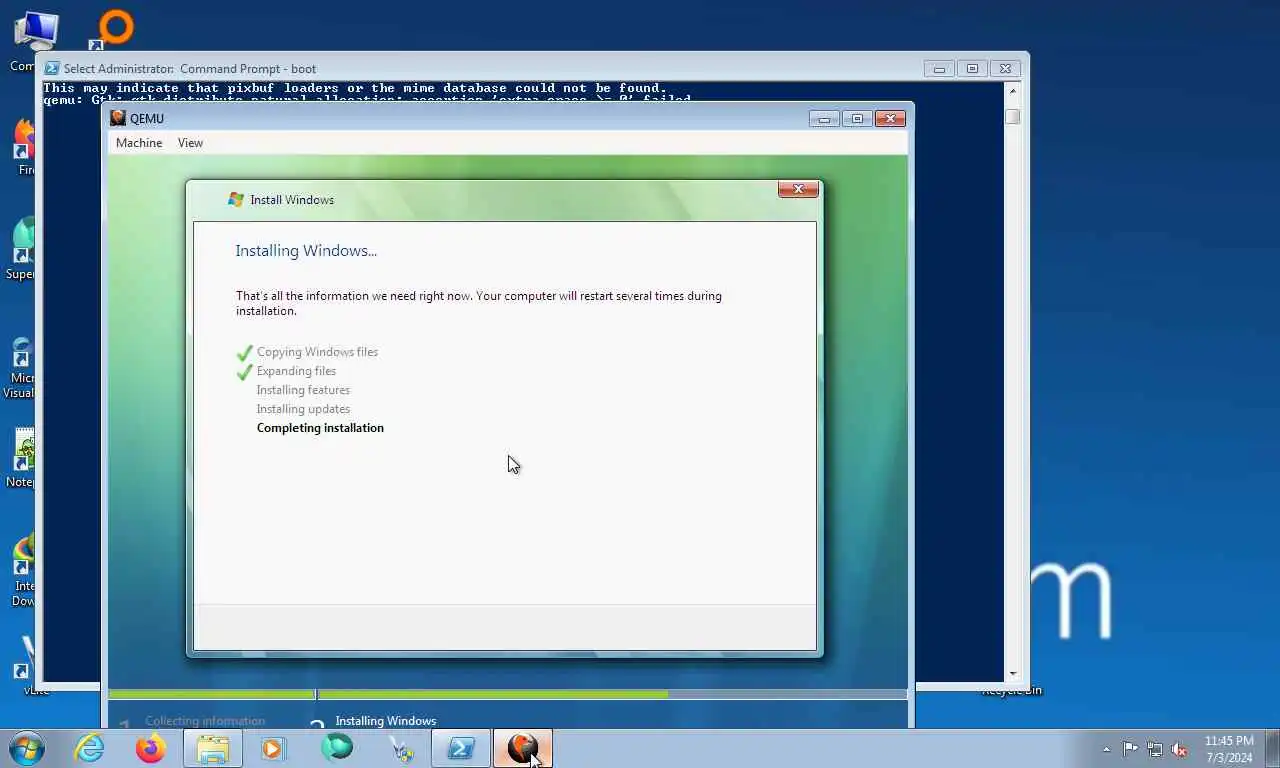Viewport: 1280px width, 768px height.
Task: Click the QEMU taskbar button
Action: [523, 748]
